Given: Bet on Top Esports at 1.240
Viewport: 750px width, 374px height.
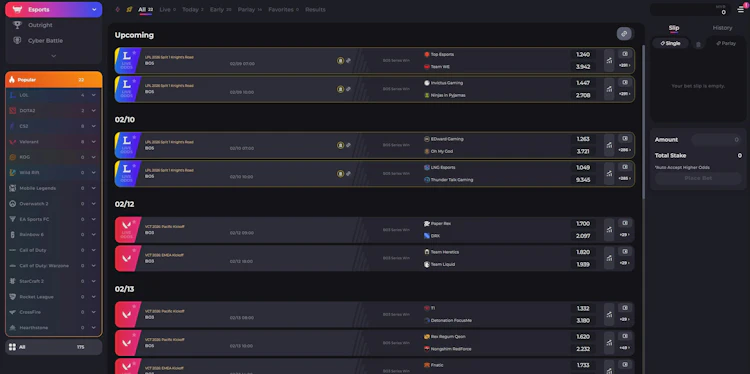Looking at the screenshot, I should pyautogui.click(x=583, y=55).
